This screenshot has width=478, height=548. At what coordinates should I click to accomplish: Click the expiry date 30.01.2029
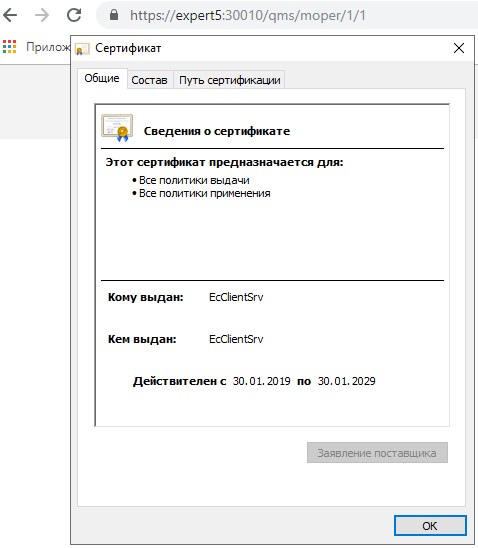point(347,381)
